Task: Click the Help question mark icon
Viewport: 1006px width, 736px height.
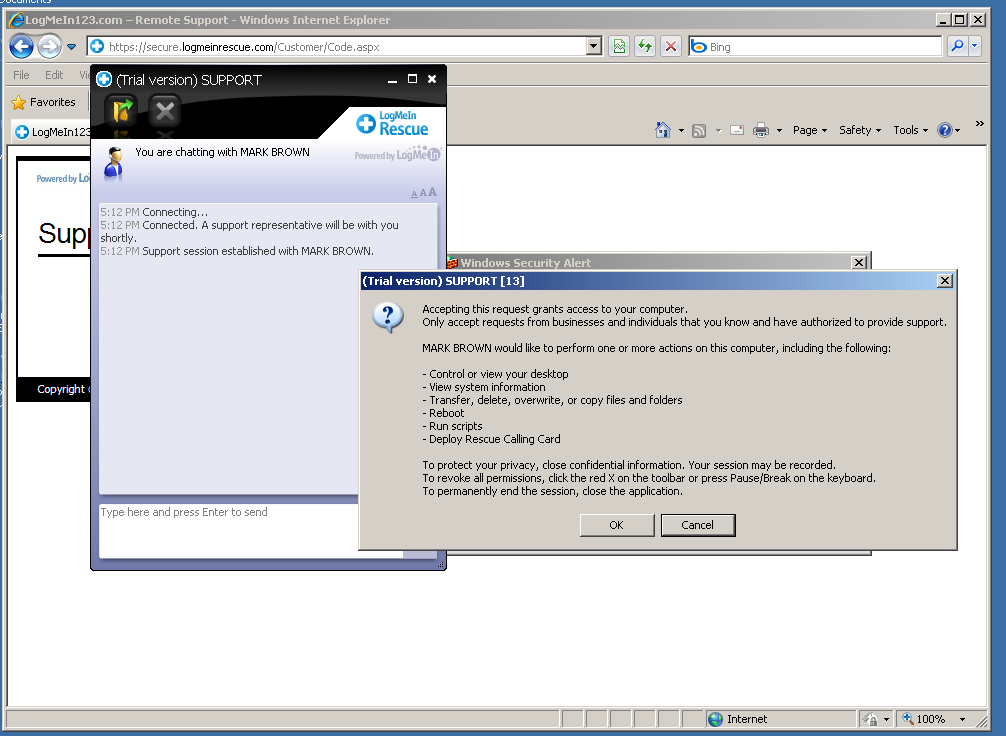Action: (944, 130)
